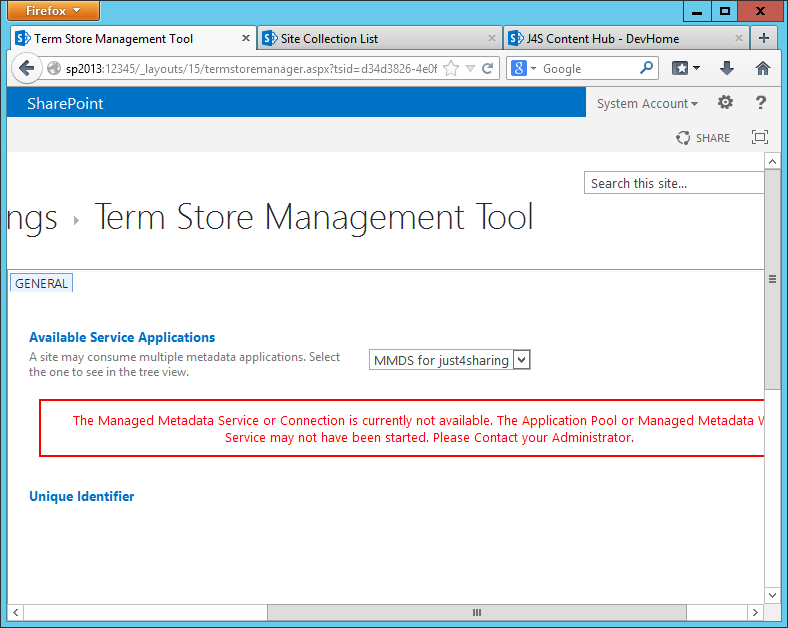Close the Site Collection List tab

point(491,38)
